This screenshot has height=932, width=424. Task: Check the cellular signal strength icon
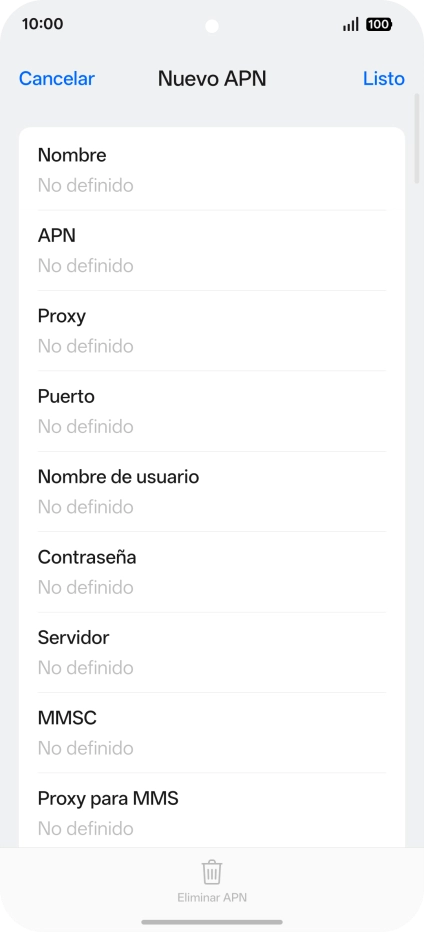351,24
